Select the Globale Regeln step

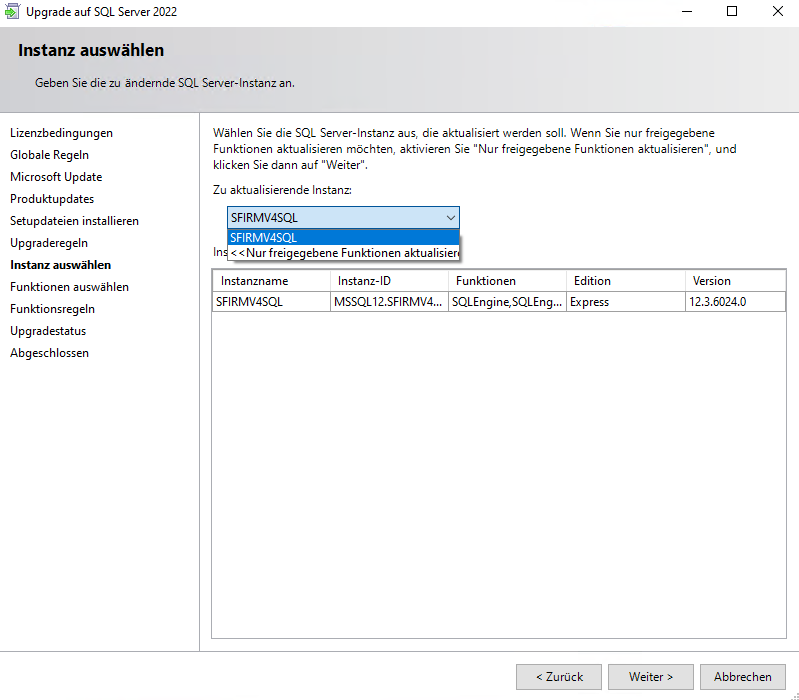pyautogui.click(x=49, y=155)
